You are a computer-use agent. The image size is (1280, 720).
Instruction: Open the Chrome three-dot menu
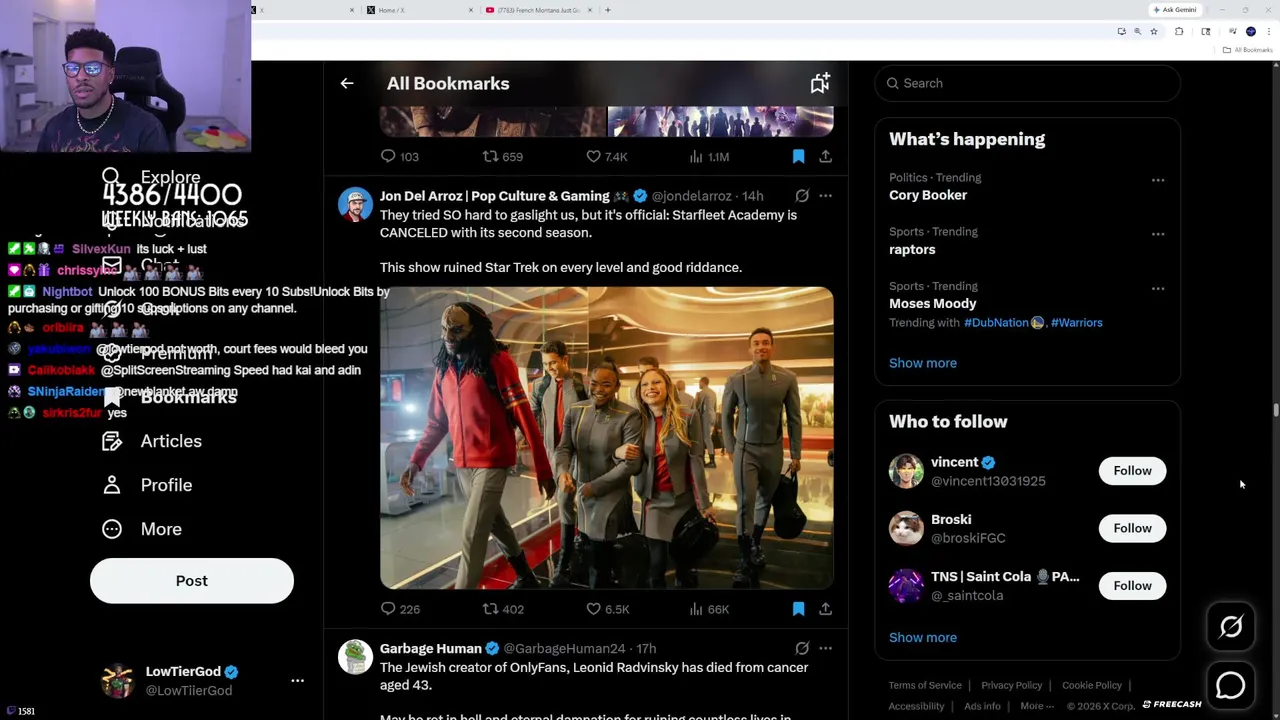coord(1268,32)
